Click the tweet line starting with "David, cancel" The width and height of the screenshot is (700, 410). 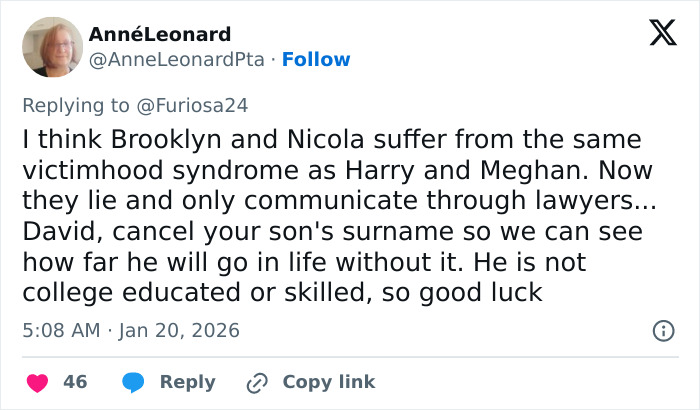point(333,231)
